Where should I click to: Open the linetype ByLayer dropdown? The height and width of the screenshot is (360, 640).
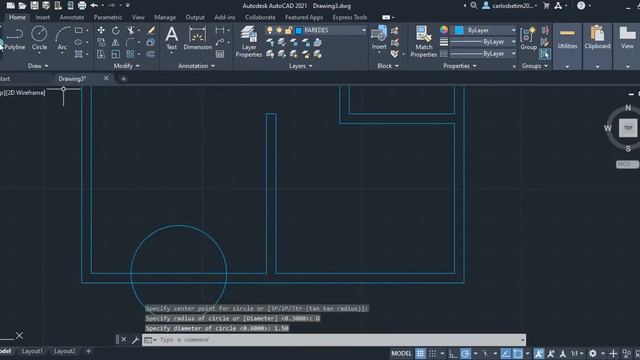pyautogui.click(x=513, y=54)
